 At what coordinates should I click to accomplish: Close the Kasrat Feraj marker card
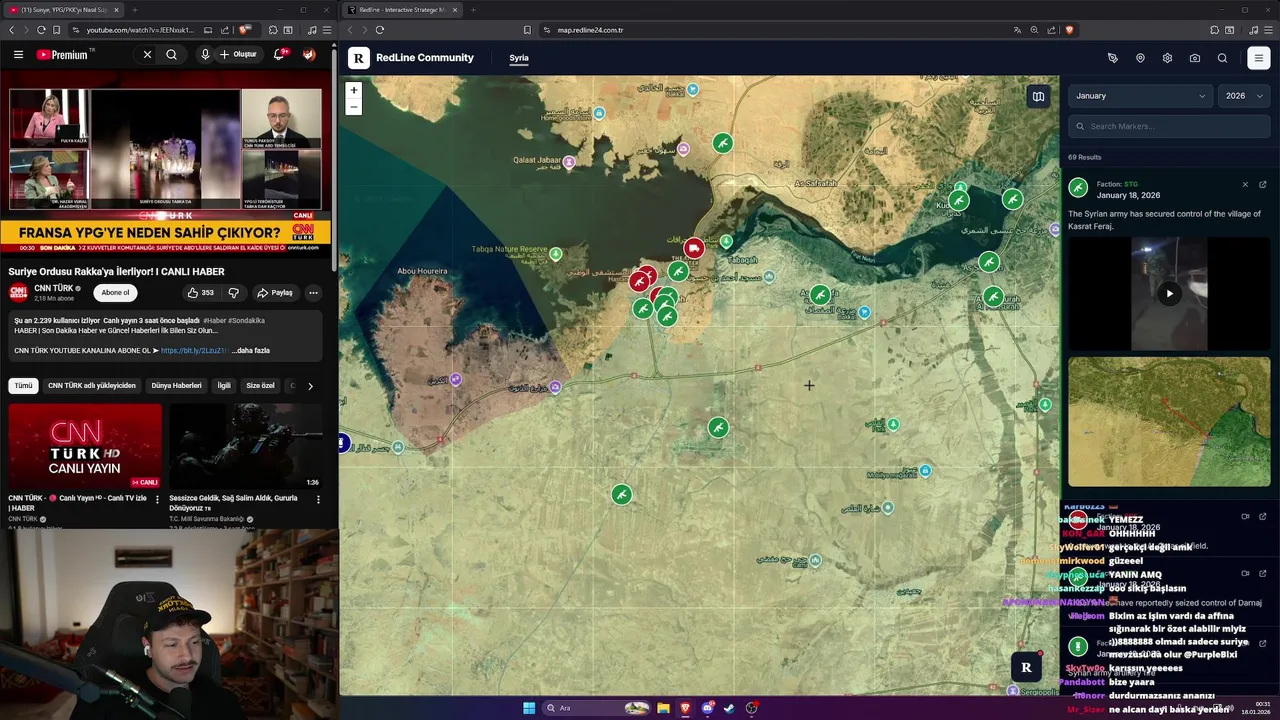[x=1245, y=184]
